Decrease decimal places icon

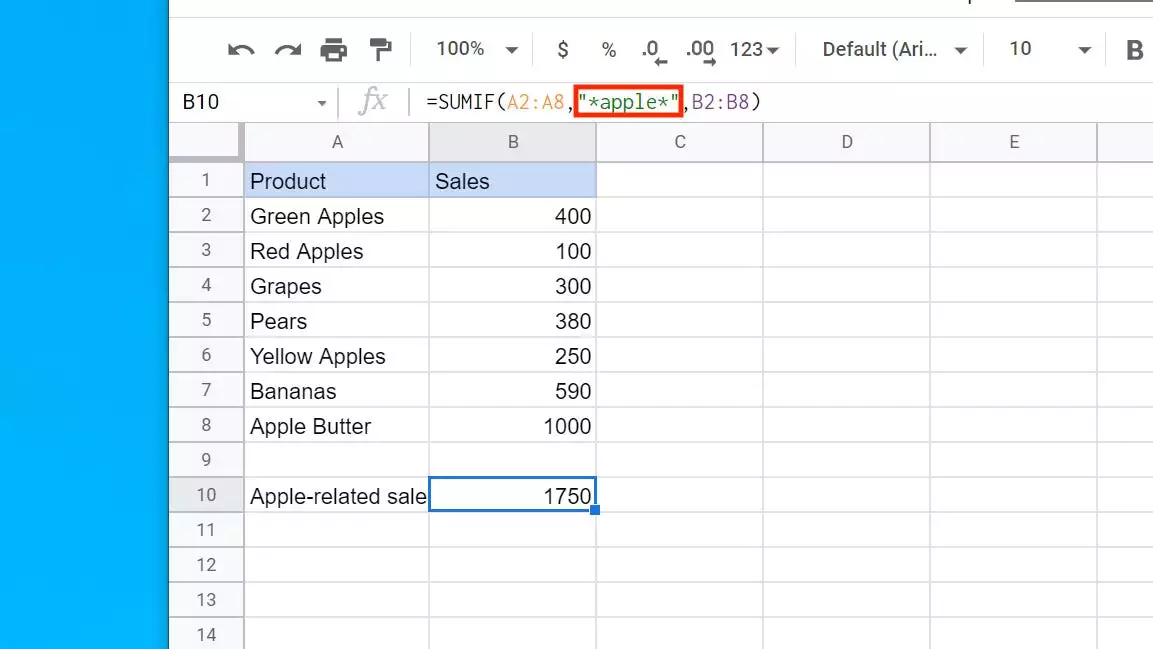(652, 50)
